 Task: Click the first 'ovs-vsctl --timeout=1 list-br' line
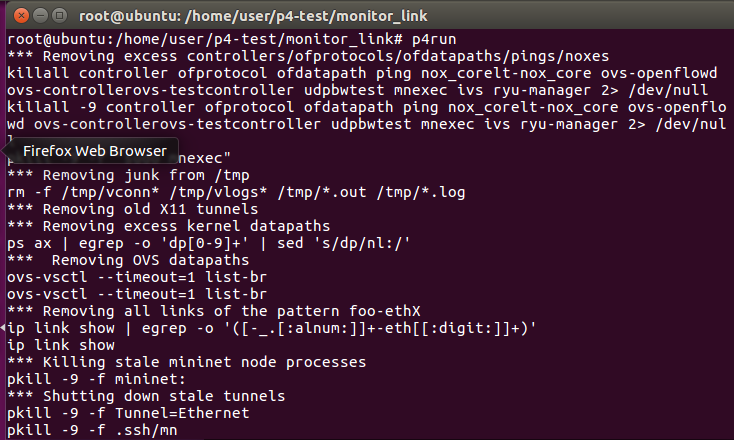pyautogui.click(x=137, y=277)
